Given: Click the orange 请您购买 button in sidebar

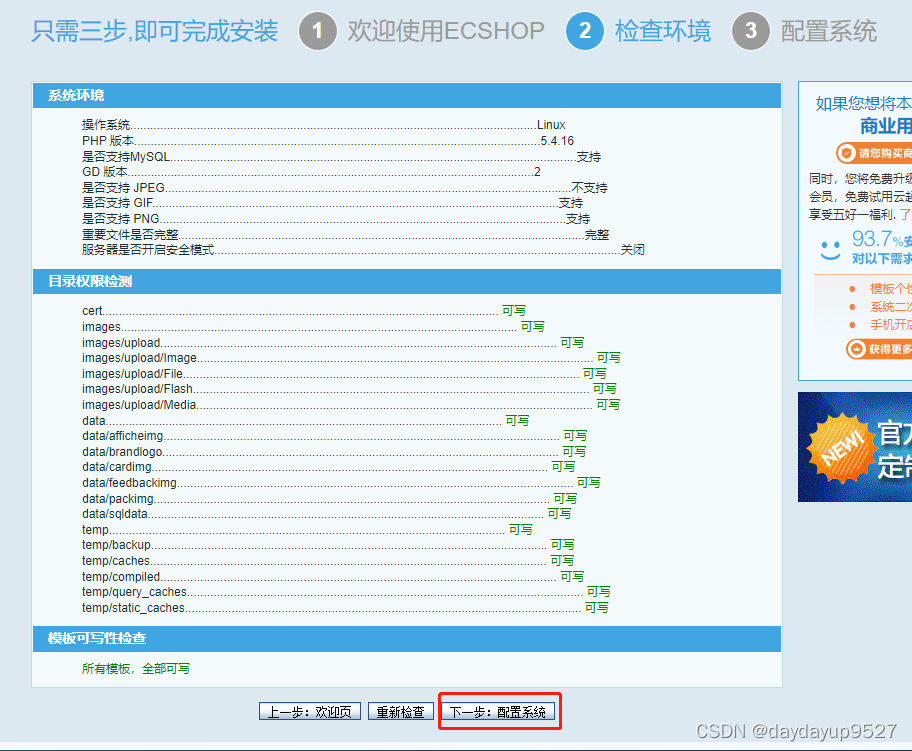Looking at the screenshot, I should pos(874,153).
